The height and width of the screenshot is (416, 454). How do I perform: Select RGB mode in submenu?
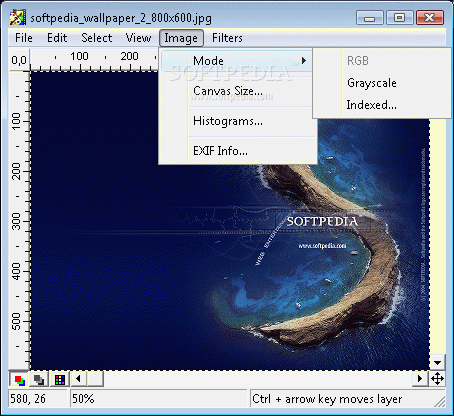382,61
